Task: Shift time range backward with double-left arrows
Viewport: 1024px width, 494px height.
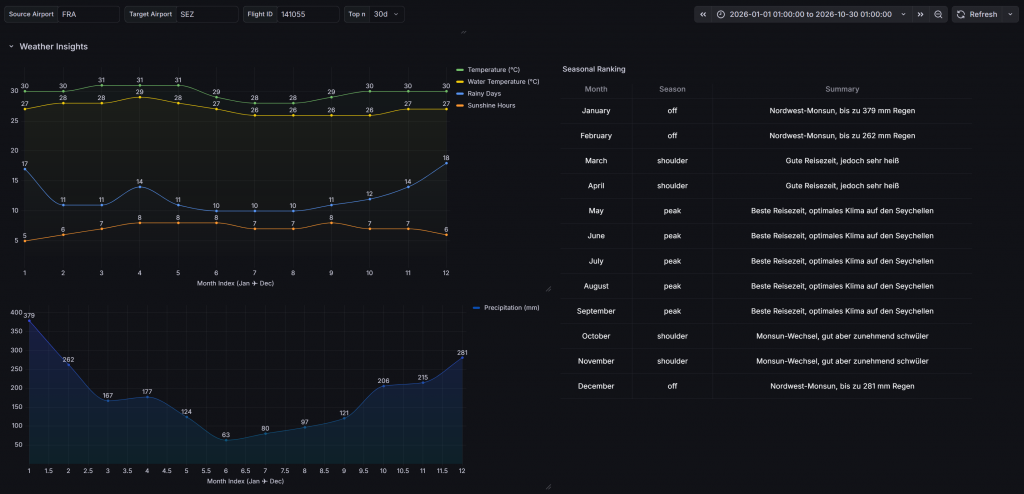Action: point(703,15)
